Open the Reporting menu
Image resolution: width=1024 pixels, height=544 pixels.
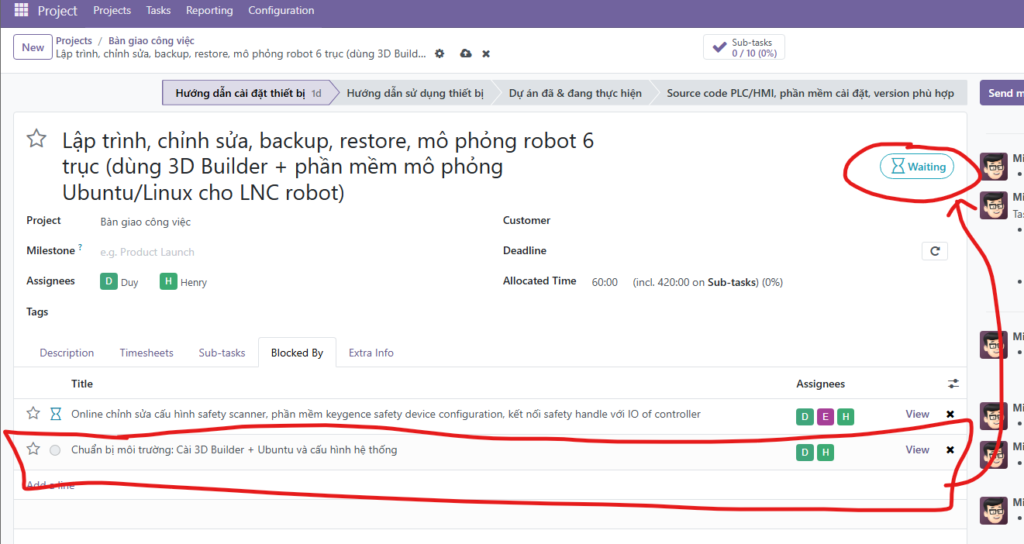[209, 11]
